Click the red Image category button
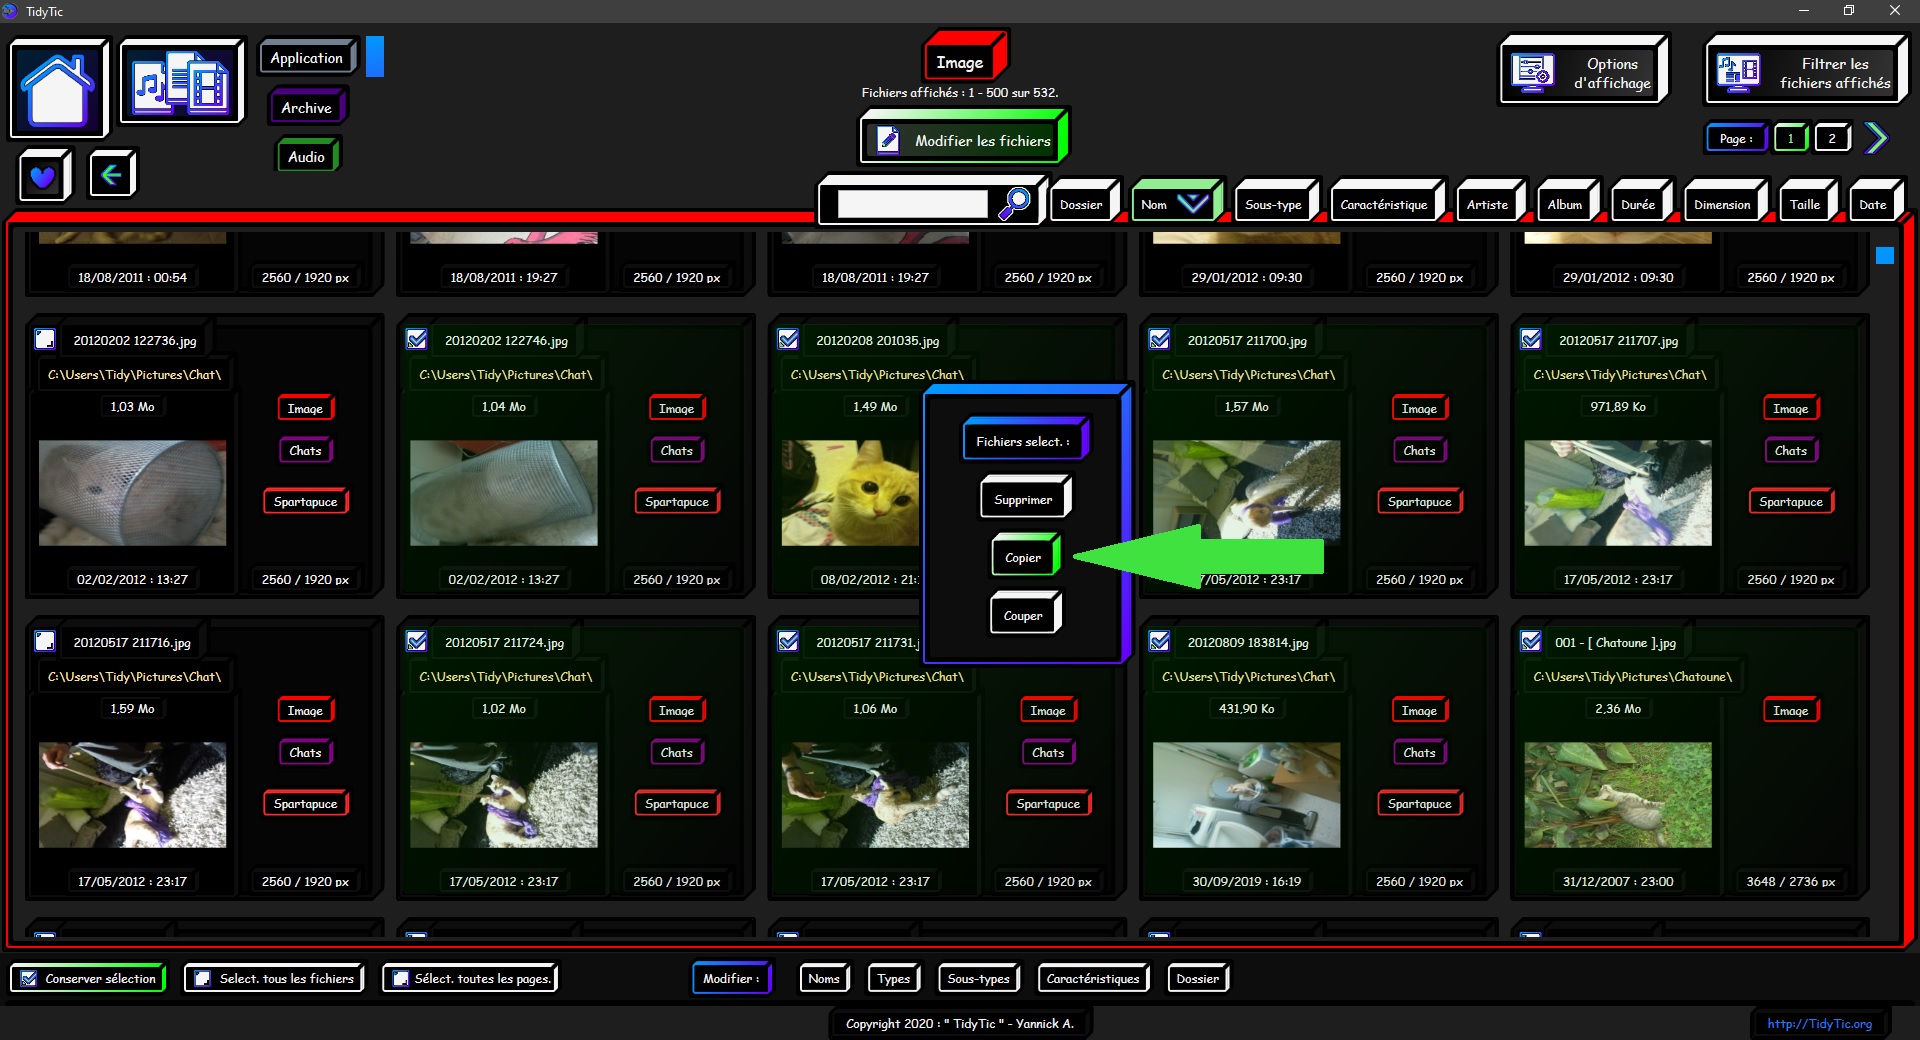The height and width of the screenshot is (1040, 1920). click(x=963, y=58)
